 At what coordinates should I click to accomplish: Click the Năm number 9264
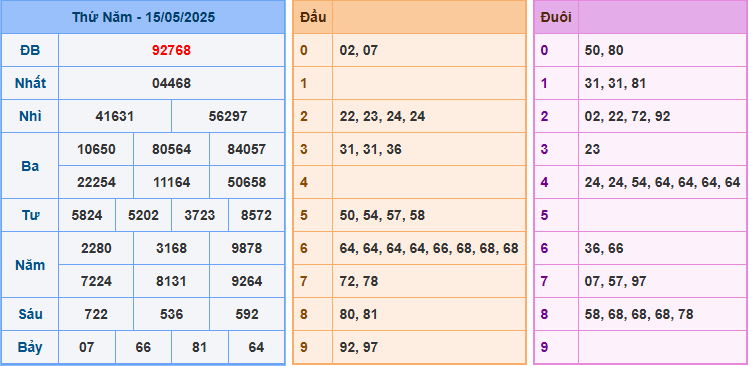click(x=247, y=281)
